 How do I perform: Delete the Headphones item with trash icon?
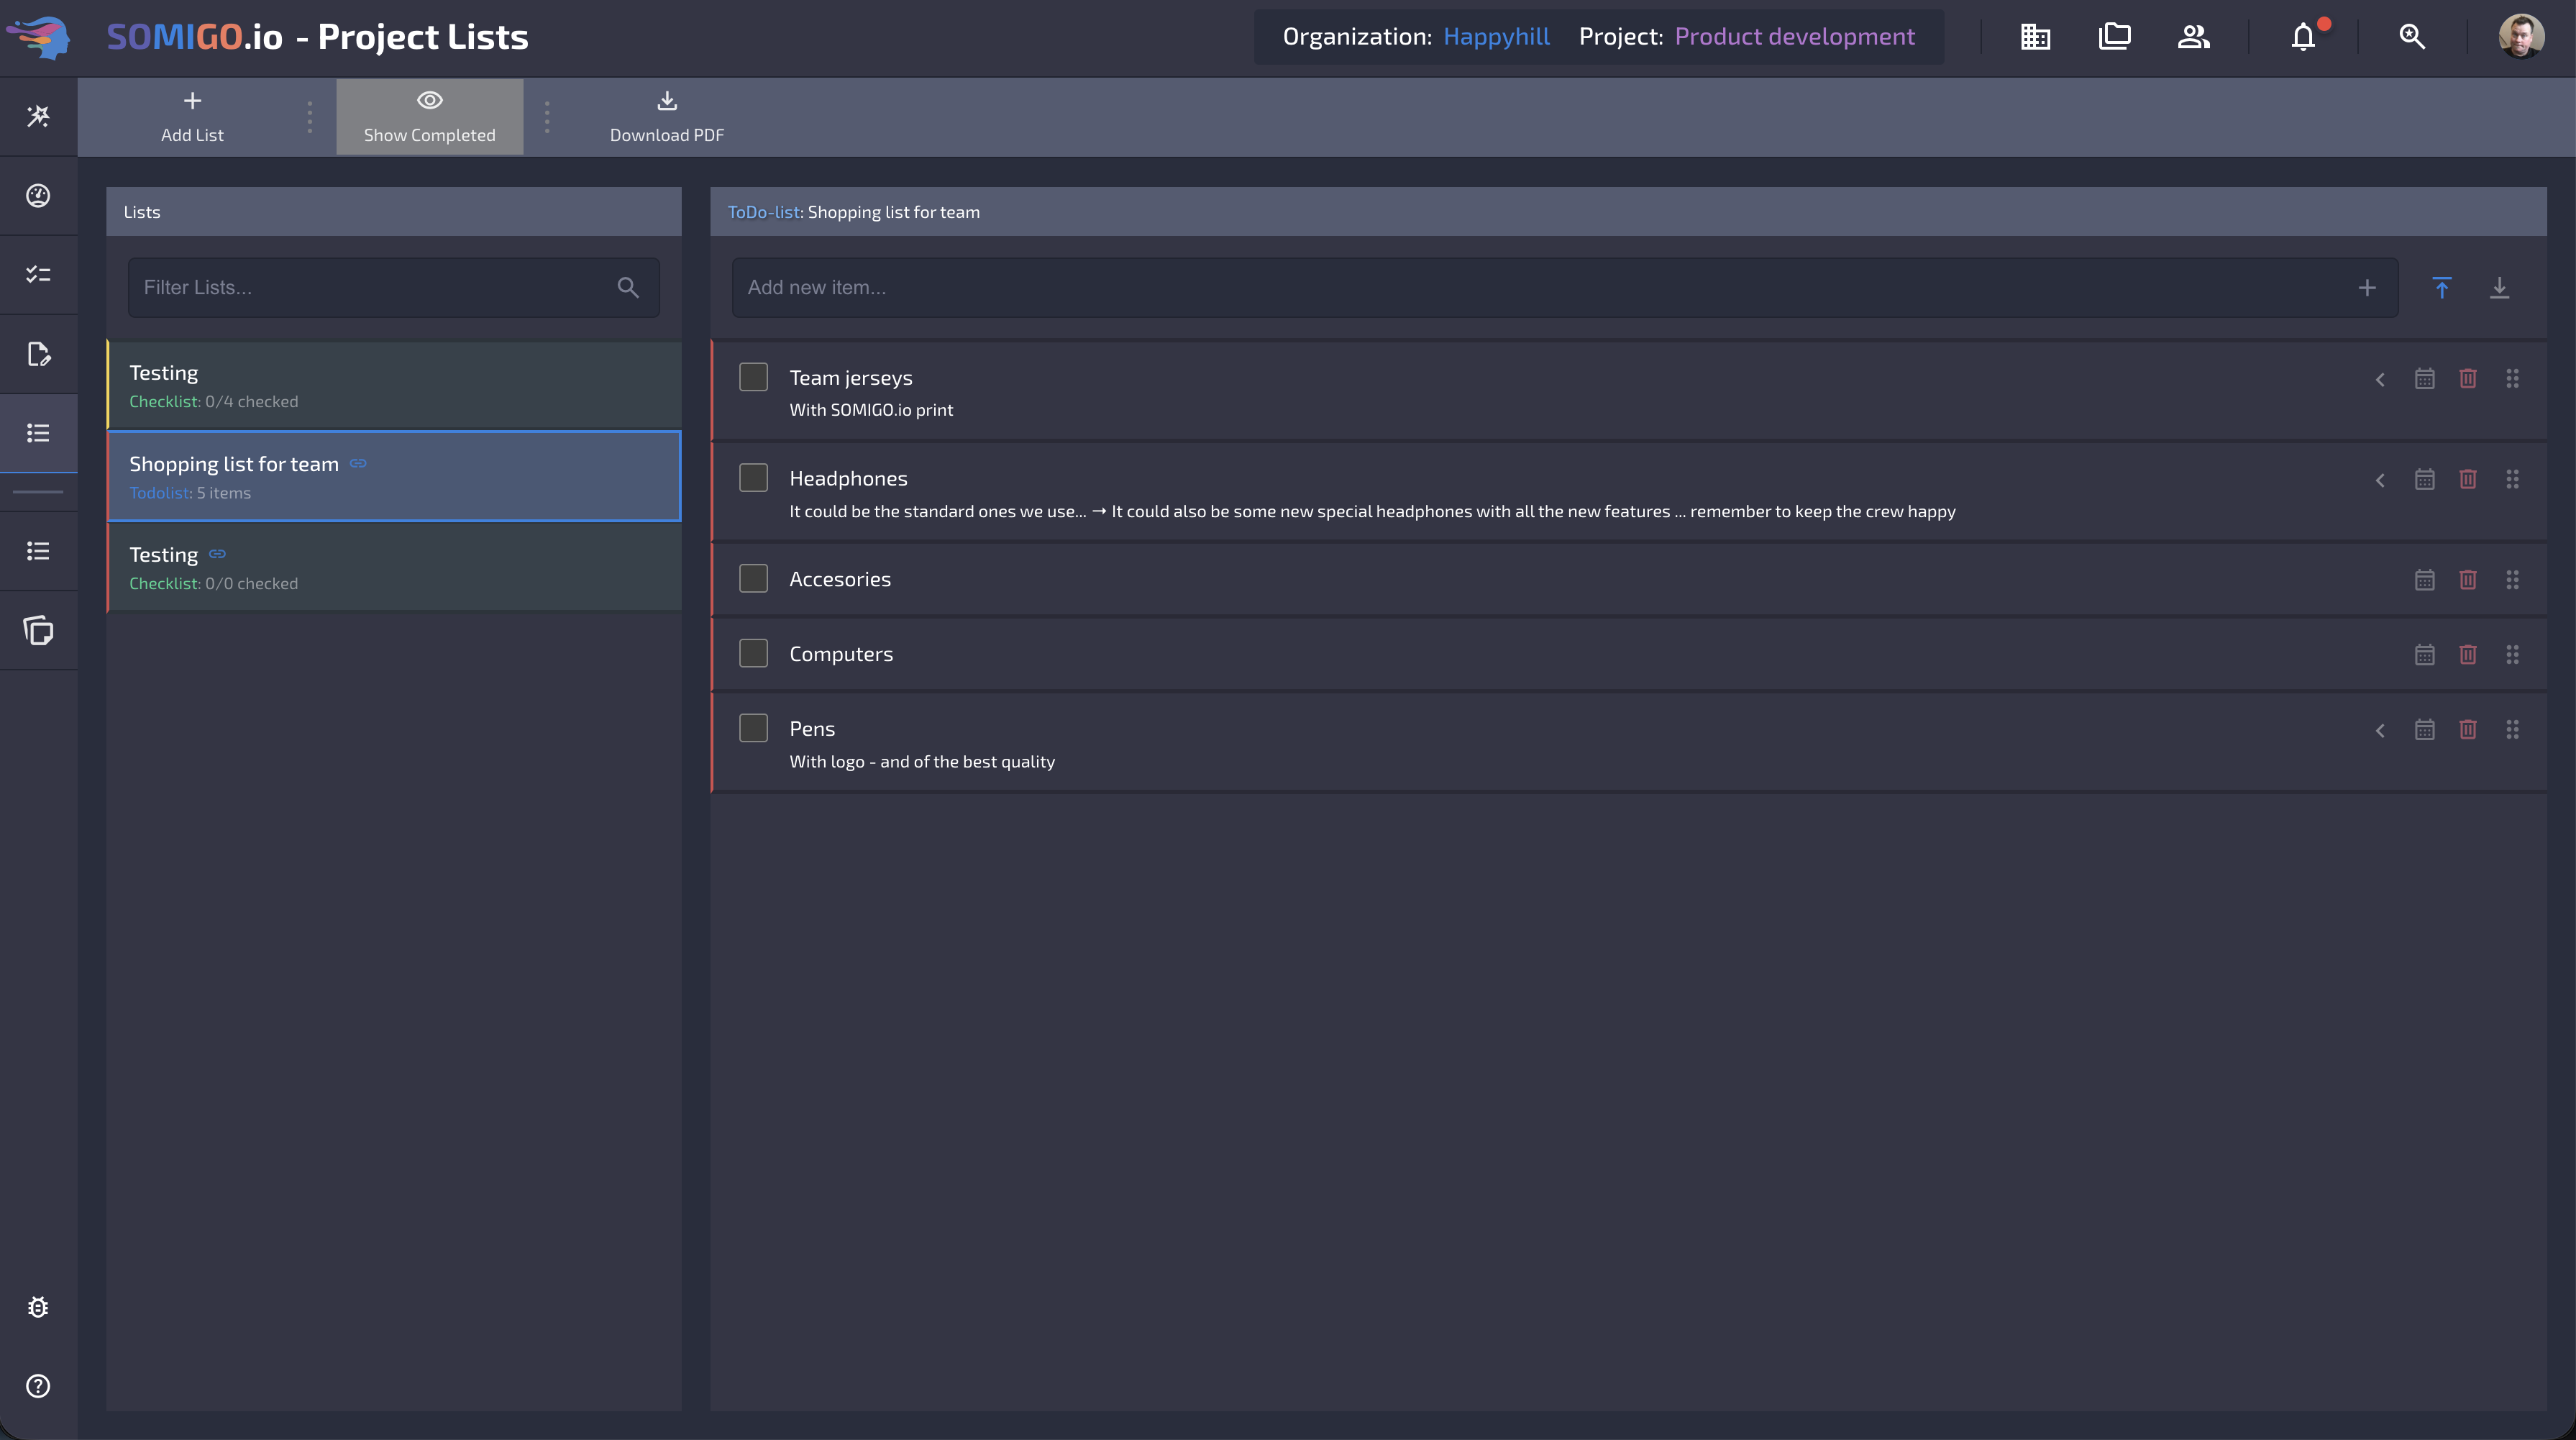(x=2468, y=480)
